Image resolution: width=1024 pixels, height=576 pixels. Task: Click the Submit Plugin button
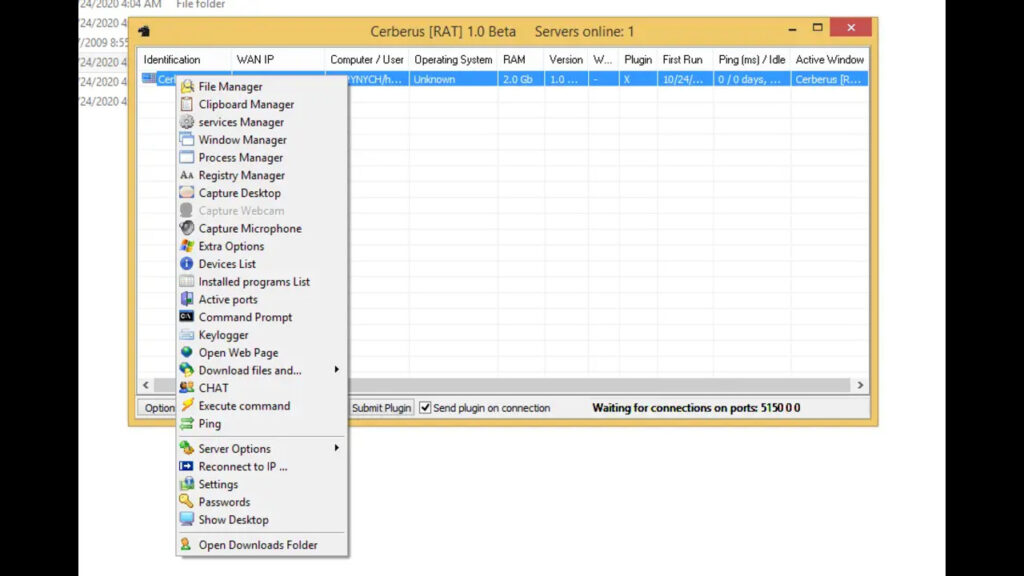(x=381, y=408)
